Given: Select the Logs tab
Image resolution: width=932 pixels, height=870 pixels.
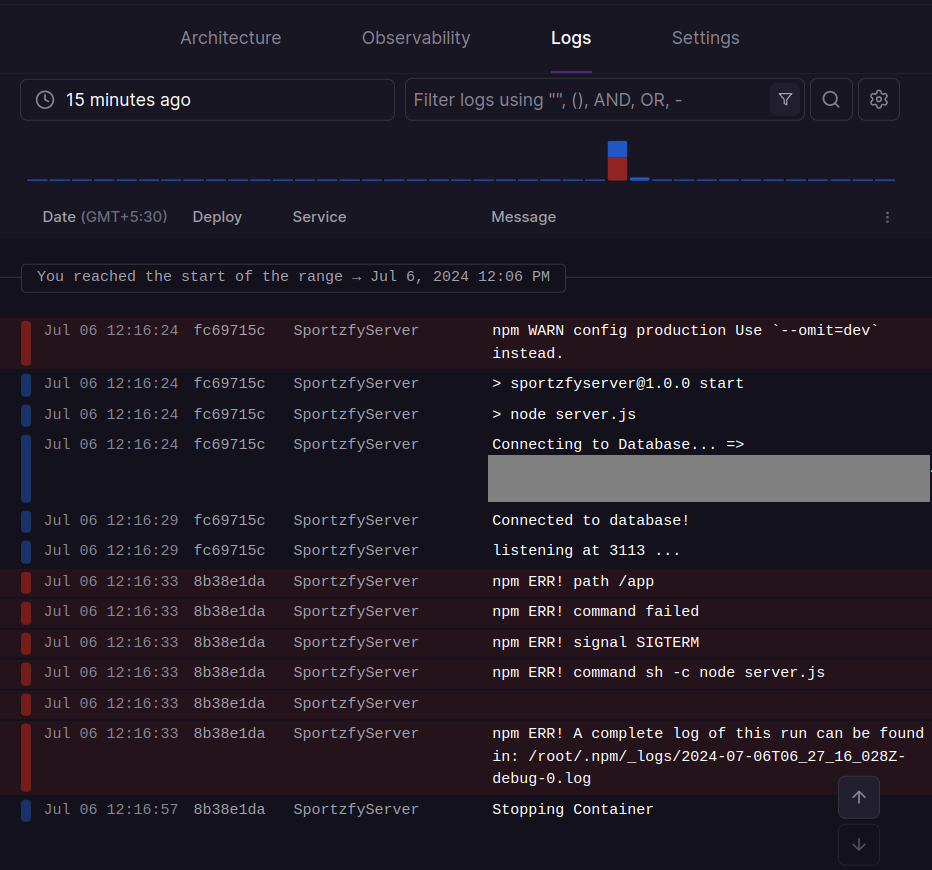Looking at the screenshot, I should tap(571, 38).
